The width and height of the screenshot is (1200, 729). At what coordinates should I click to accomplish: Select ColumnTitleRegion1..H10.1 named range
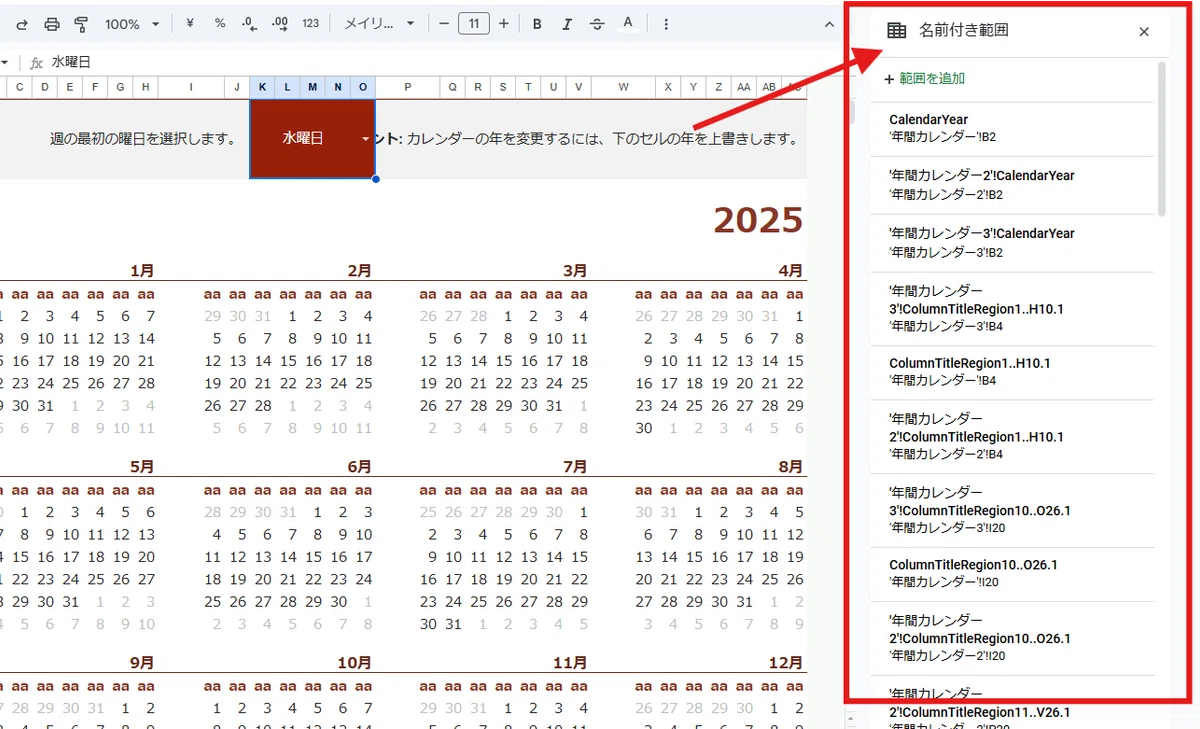tap(1012, 373)
